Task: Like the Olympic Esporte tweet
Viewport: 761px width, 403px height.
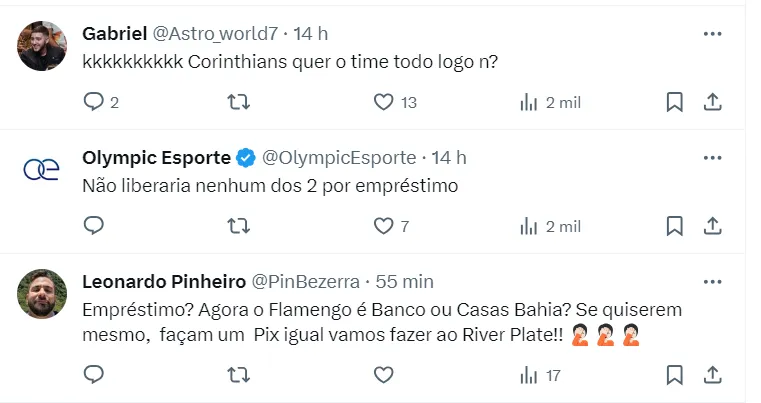Action: 384,226
